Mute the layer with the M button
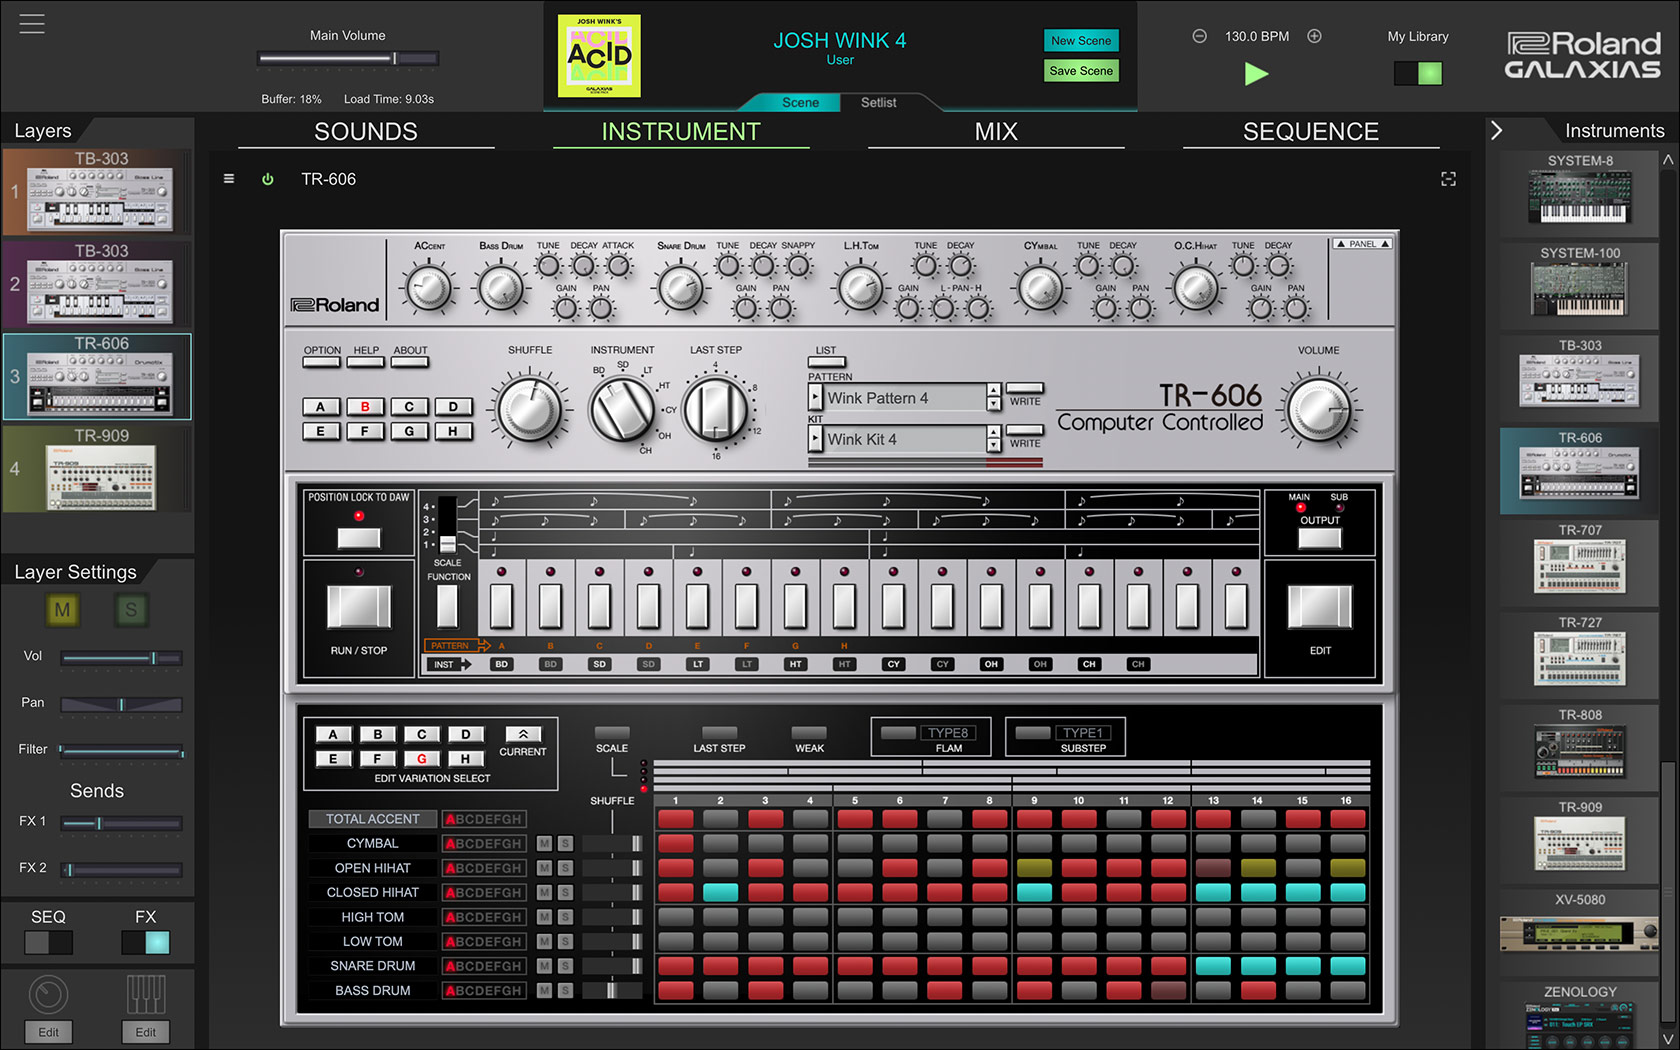 coord(62,610)
